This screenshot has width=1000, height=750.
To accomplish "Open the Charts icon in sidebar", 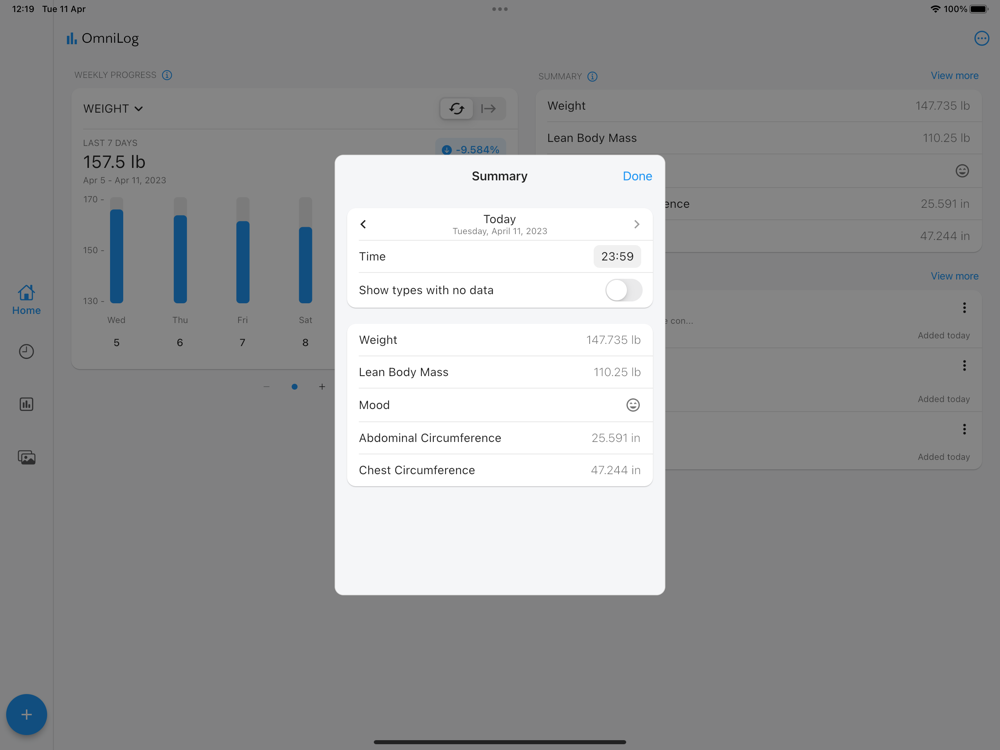I will pyautogui.click(x=26, y=404).
